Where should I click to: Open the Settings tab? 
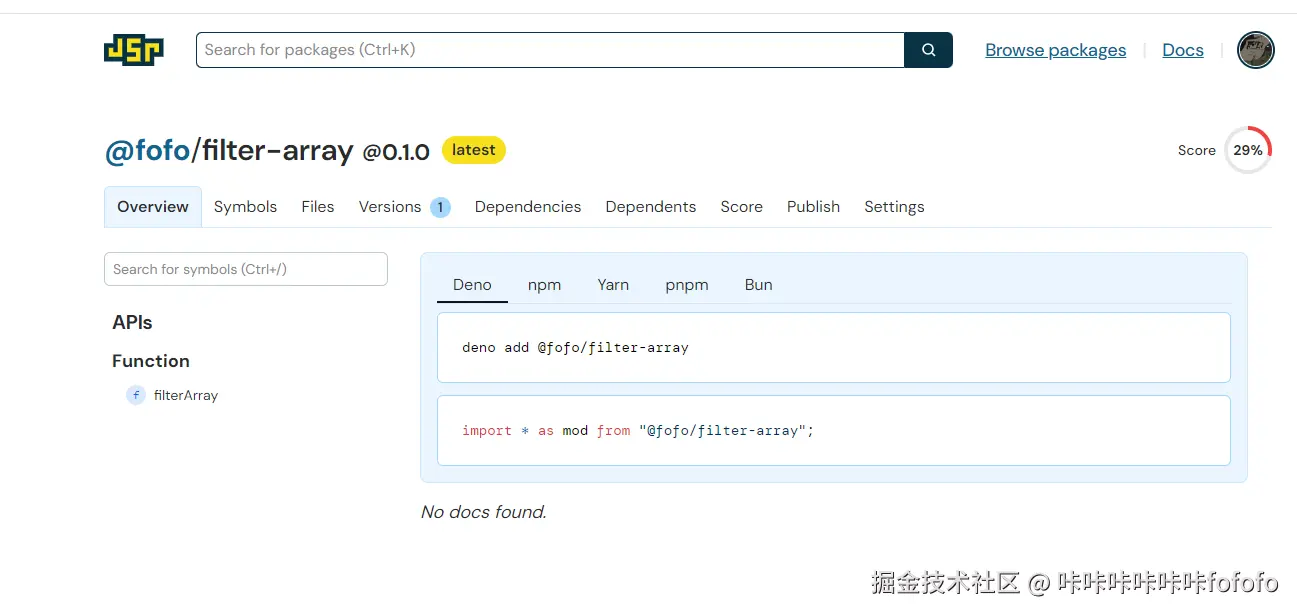(x=894, y=207)
